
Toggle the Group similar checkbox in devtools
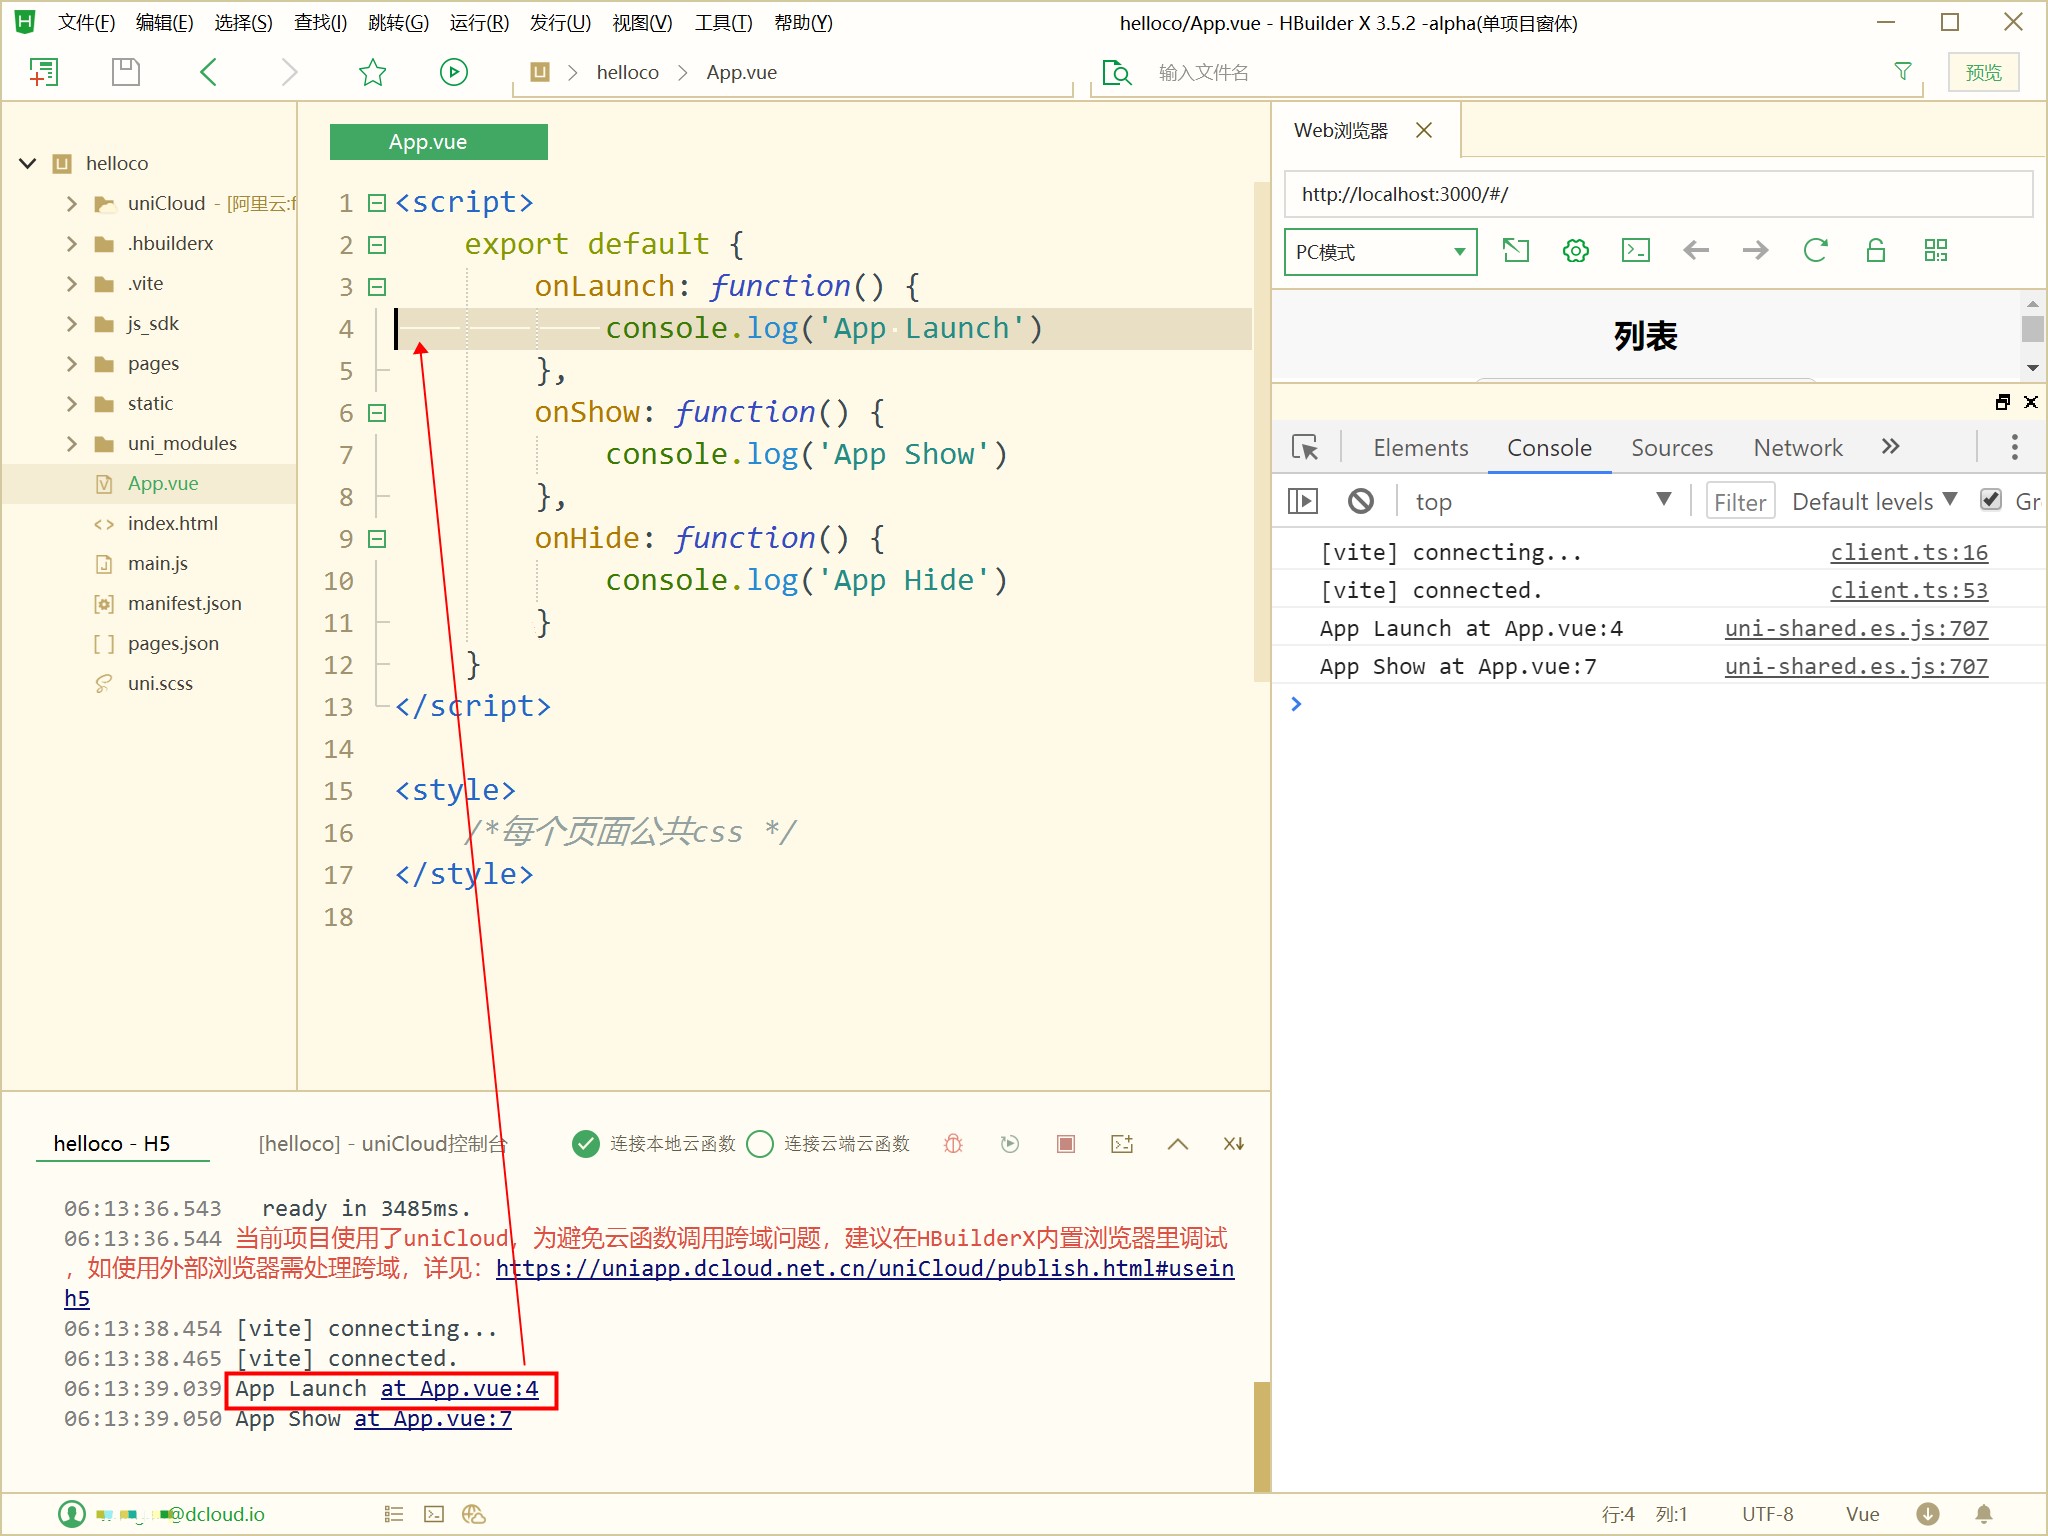pos(1991,500)
